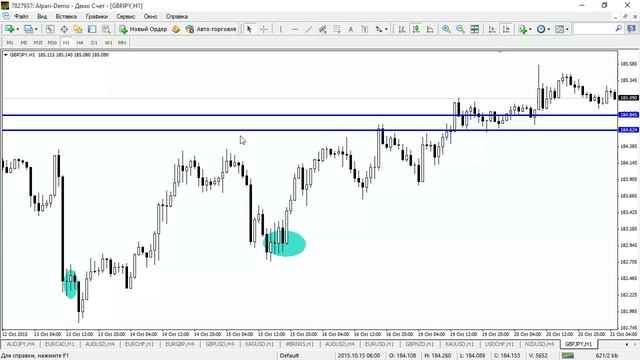640x360 pixels.
Task: Open the Файл menu
Action: click(x=21, y=16)
